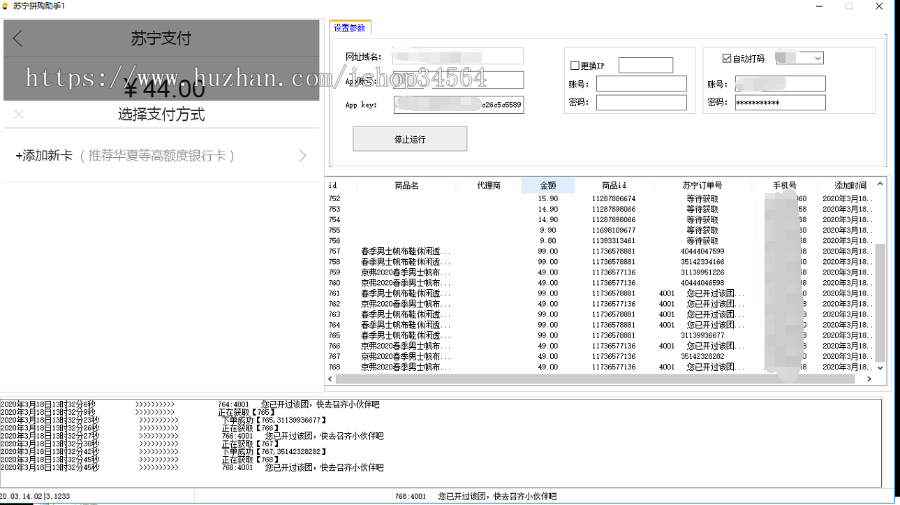Screen dimensions: 900x505
Task: Click the vertical scrollbar thumb of table
Action: click(x=880, y=302)
